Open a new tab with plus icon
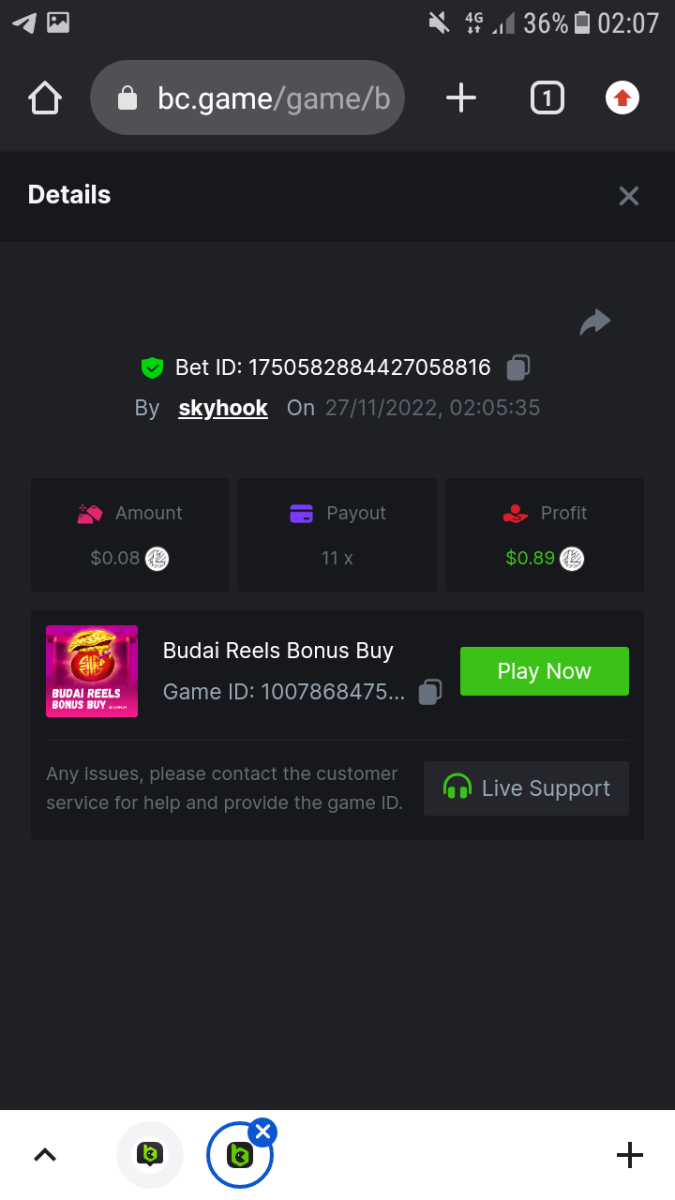Screen dimensions: 675x1200 tap(461, 98)
